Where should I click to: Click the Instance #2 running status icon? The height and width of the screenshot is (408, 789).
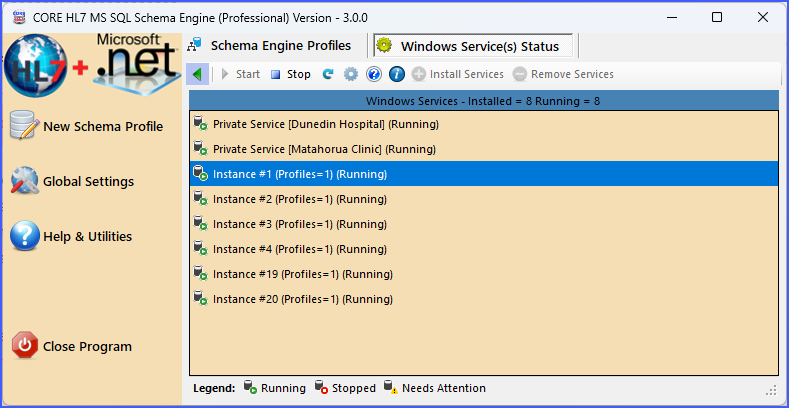point(200,199)
